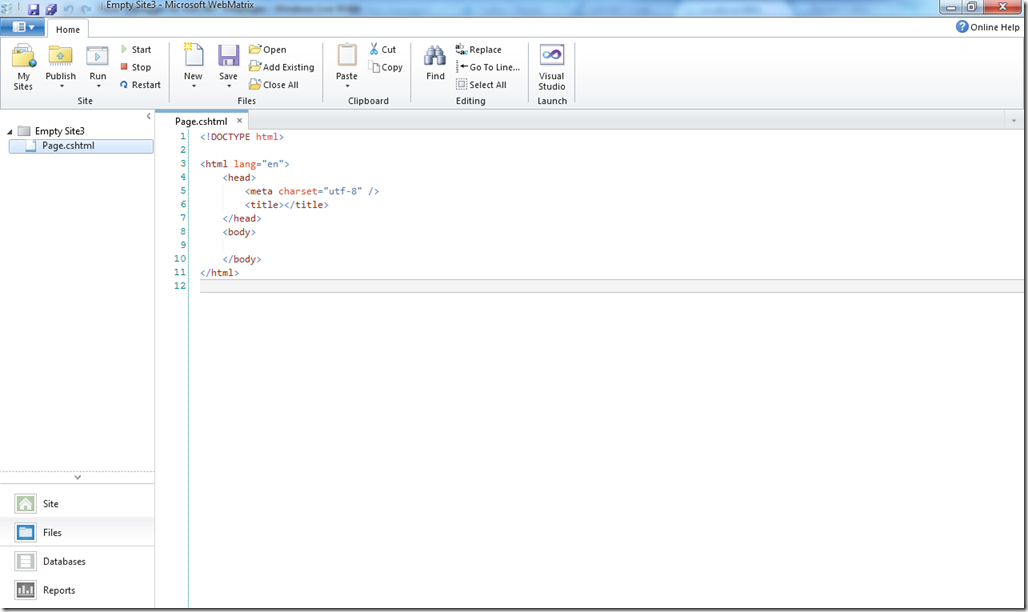The image size is (1028, 612).
Task: Copy the selected text
Action: [386, 67]
